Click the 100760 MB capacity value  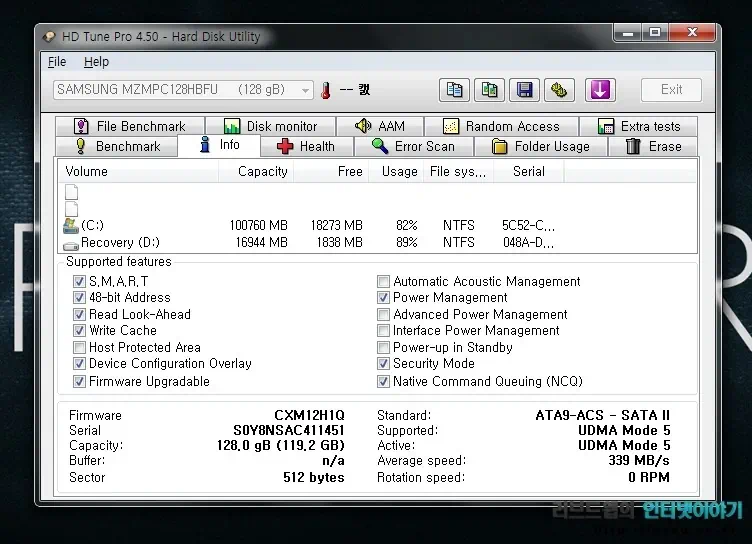(258, 225)
